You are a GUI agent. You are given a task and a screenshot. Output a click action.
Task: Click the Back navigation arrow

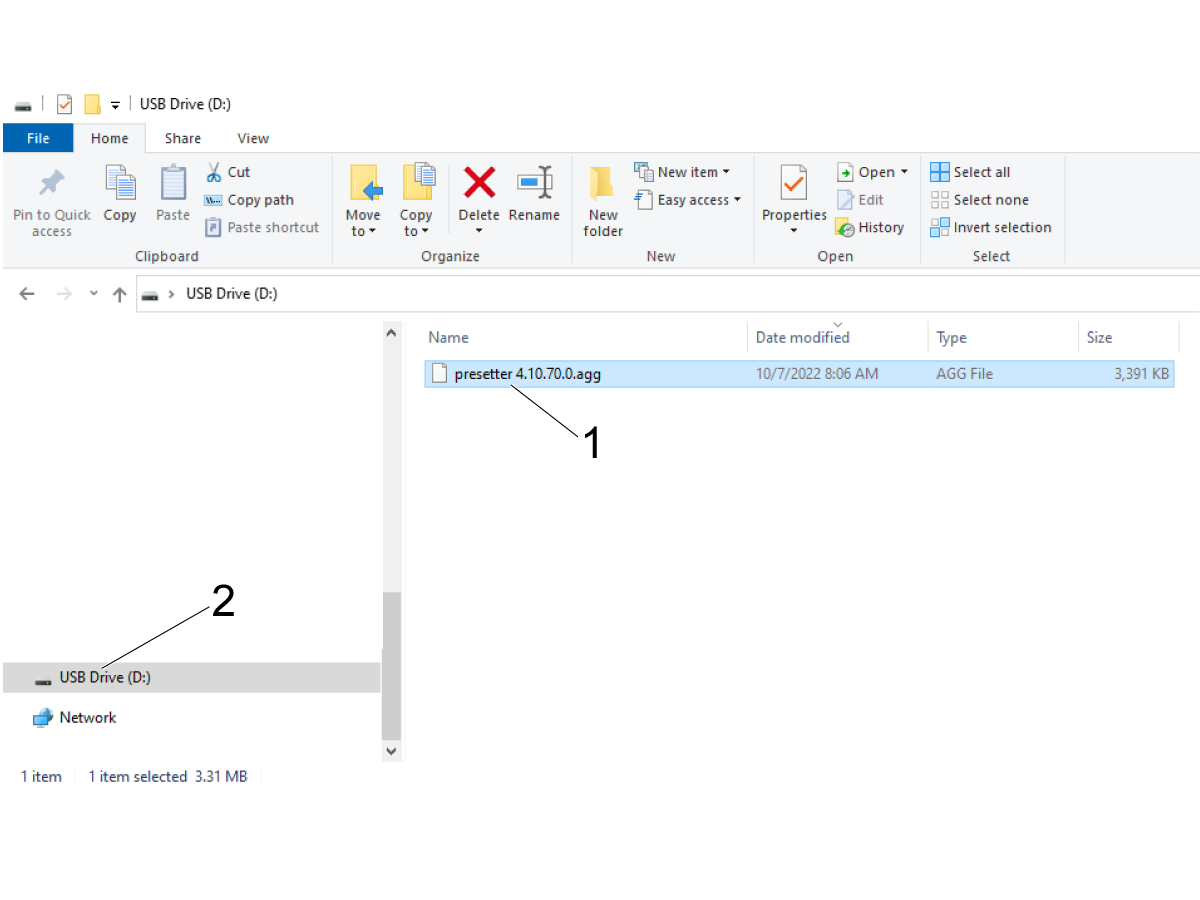coord(27,294)
